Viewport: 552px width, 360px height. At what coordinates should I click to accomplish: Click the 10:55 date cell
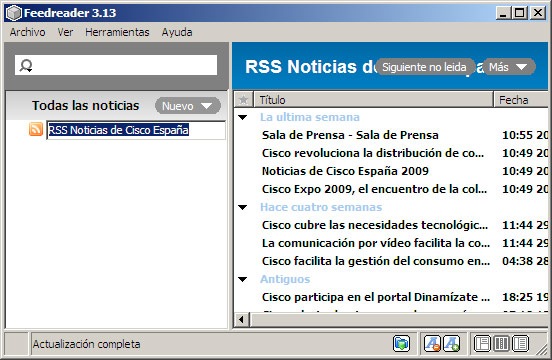(x=525, y=135)
